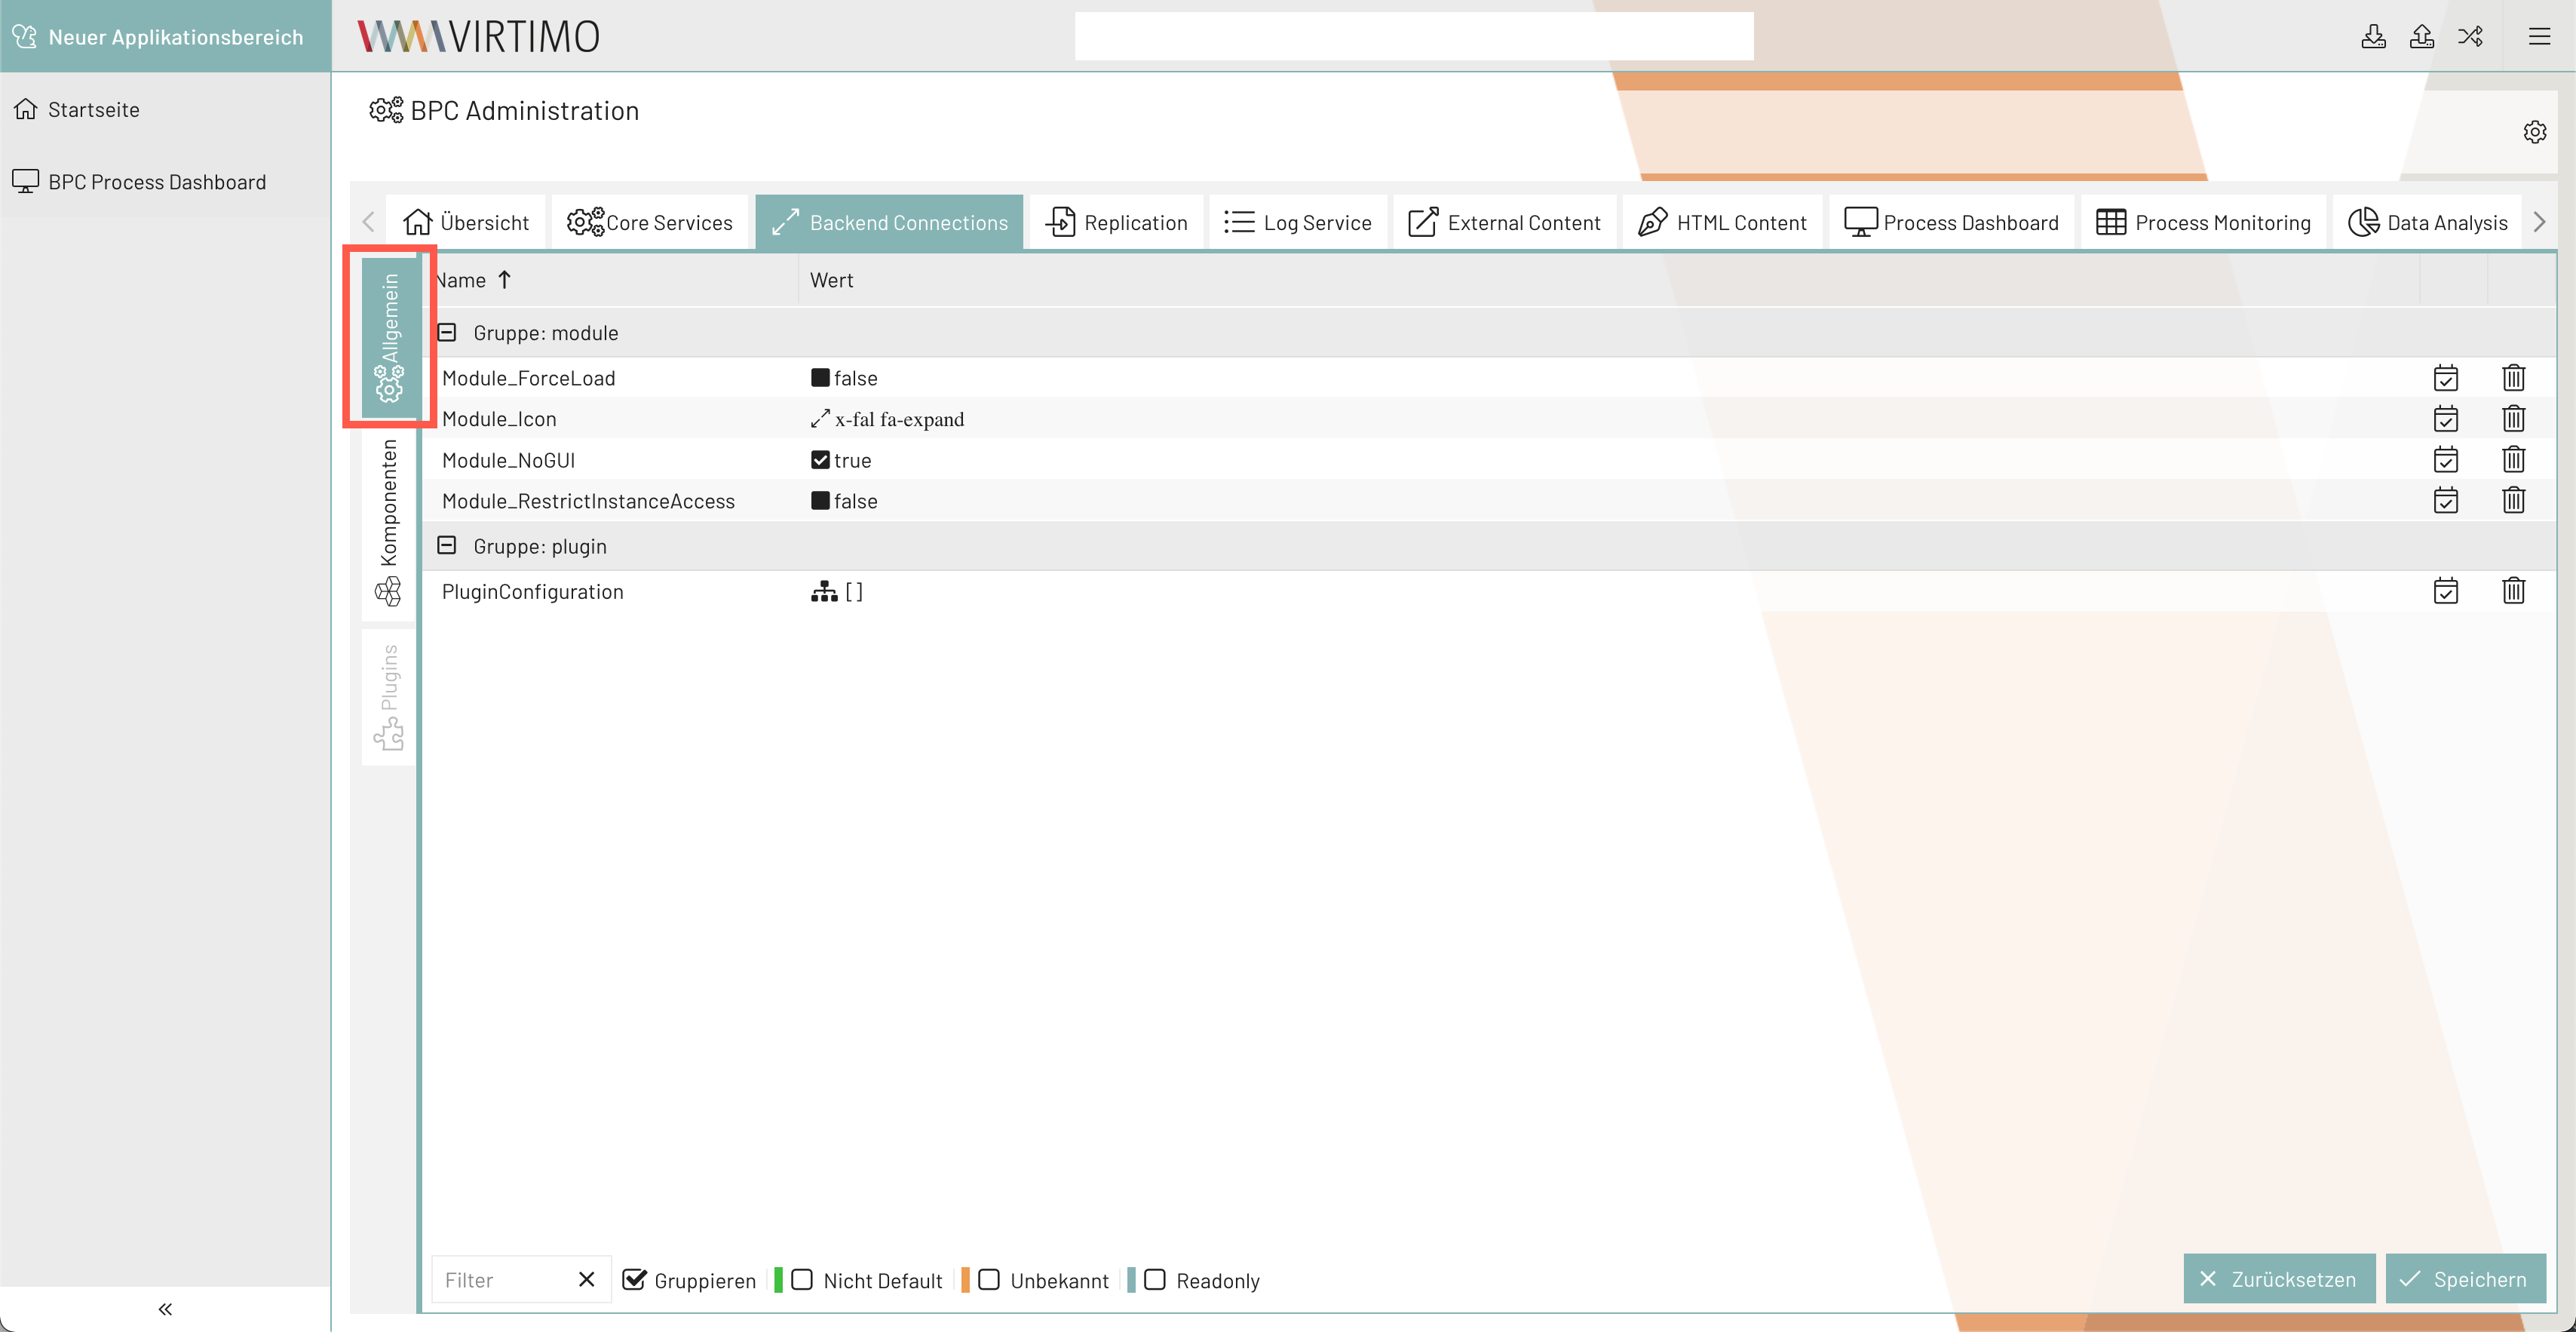Enable the Readonly filter checkbox
Screen dimensions: 2576x1332
(1155, 1280)
